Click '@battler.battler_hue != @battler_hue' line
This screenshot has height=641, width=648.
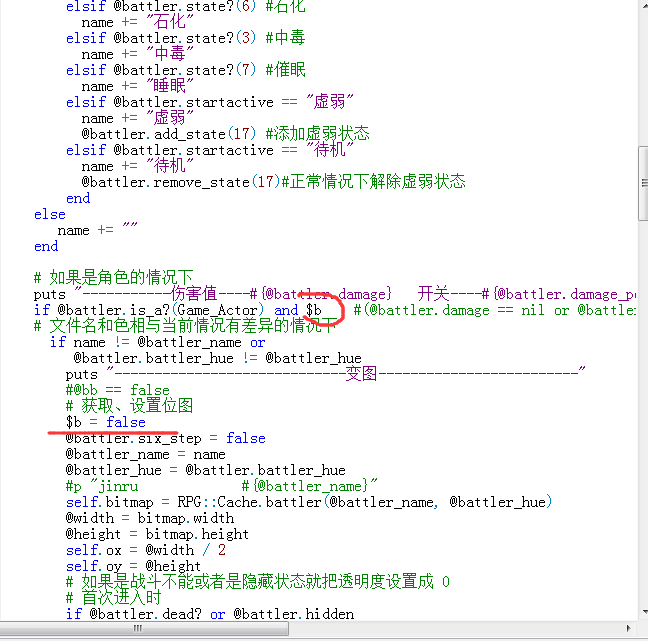point(217,358)
